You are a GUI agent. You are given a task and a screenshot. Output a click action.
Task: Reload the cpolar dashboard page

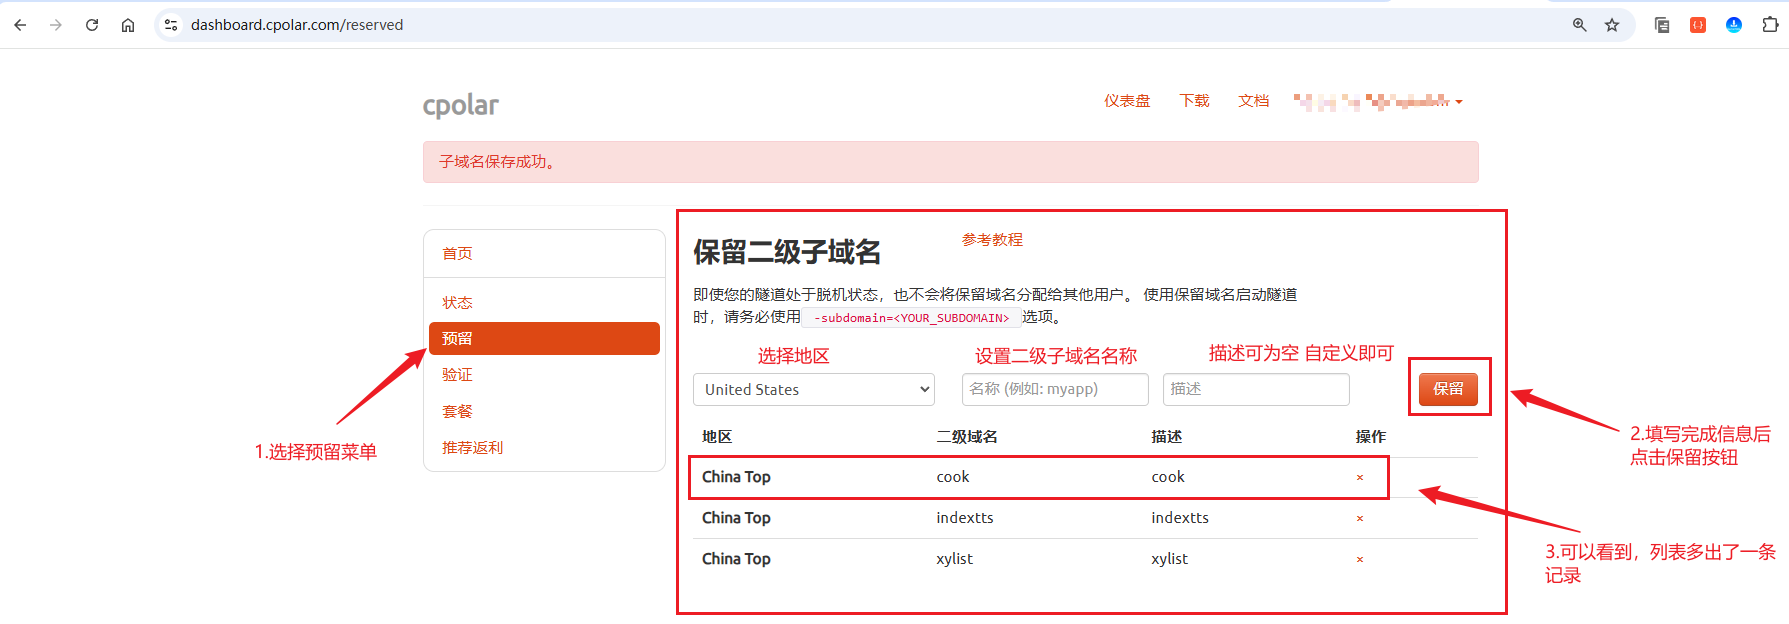pos(92,25)
